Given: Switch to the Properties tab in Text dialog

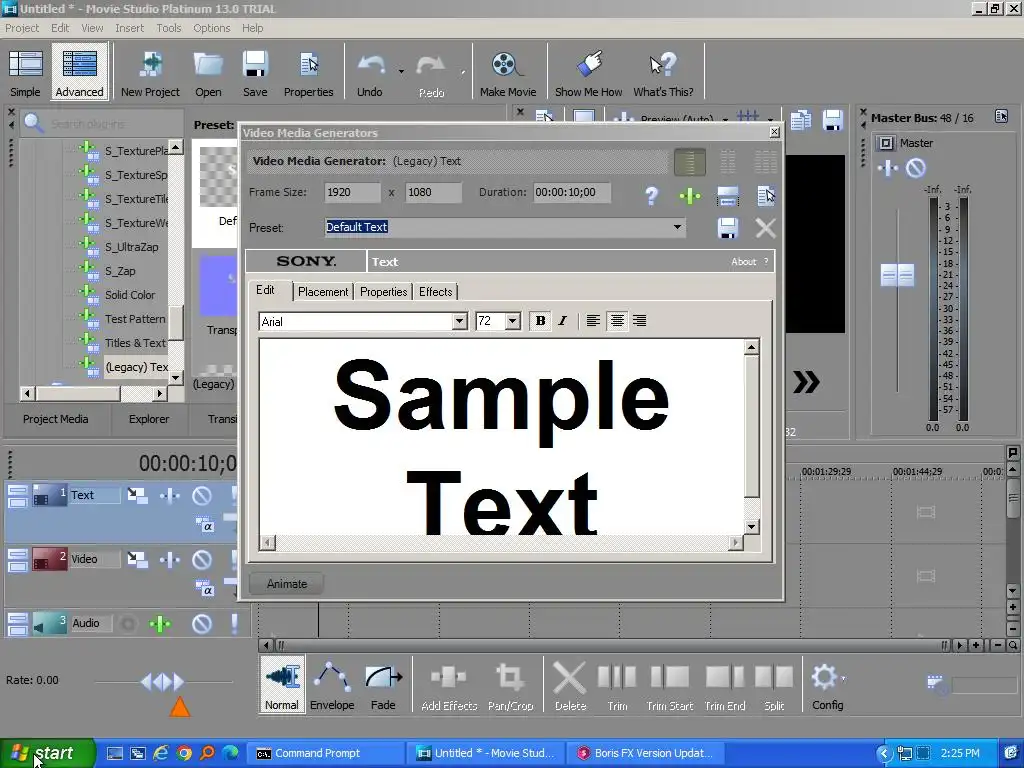Looking at the screenshot, I should pyautogui.click(x=383, y=292).
